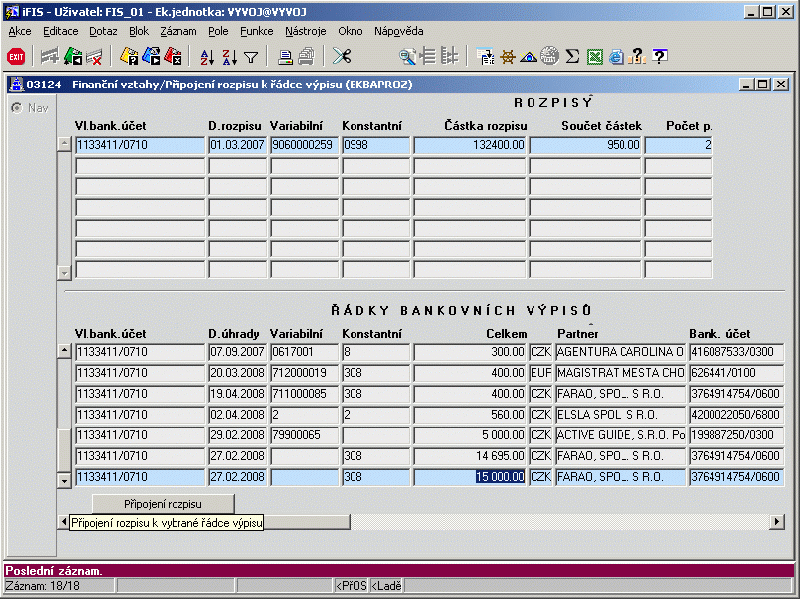
Task: Click variabilní cell 79900065
Action: click(304, 435)
